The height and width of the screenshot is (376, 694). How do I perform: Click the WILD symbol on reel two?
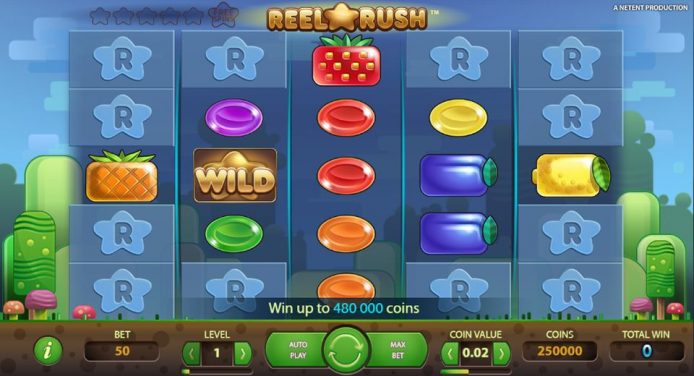pyautogui.click(x=235, y=176)
